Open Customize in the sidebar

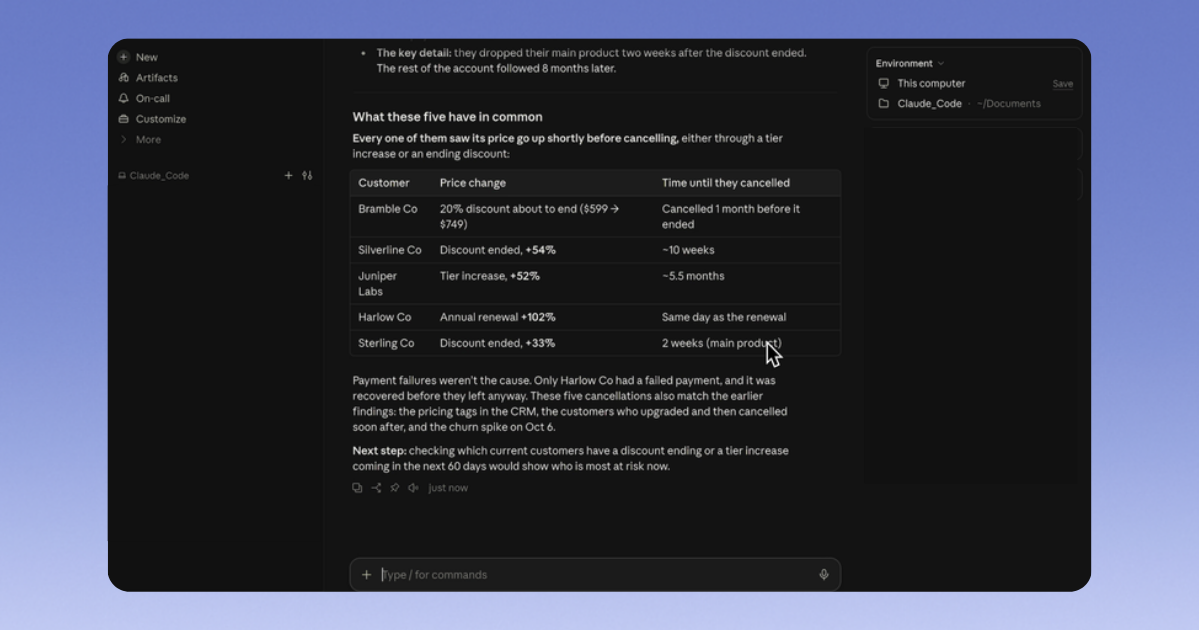(152, 119)
